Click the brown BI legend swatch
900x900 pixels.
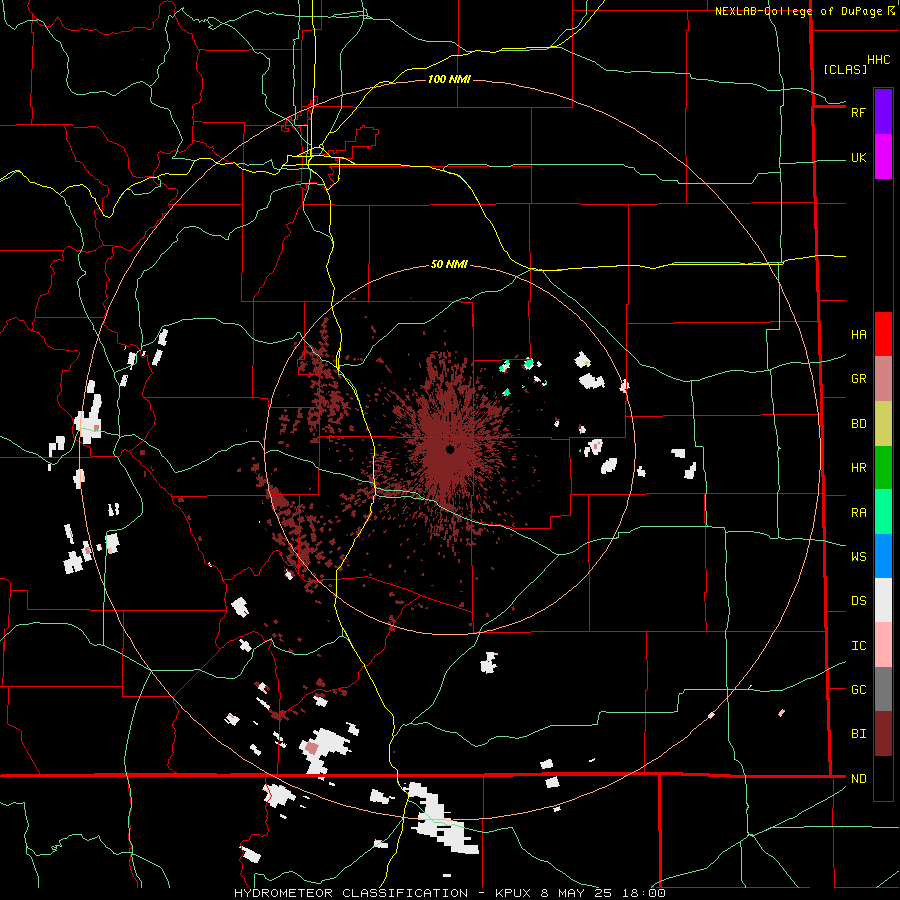point(883,734)
